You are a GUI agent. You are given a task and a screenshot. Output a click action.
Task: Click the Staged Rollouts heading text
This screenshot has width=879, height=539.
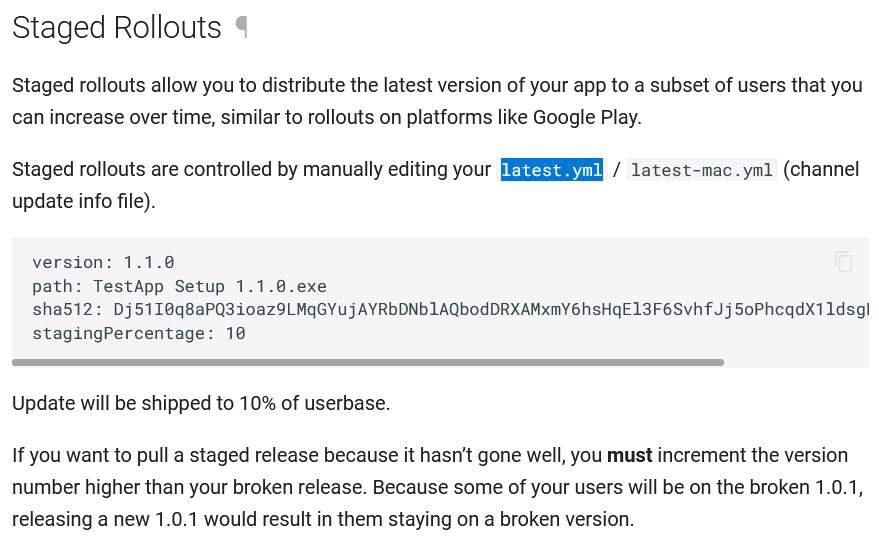[117, 27]
